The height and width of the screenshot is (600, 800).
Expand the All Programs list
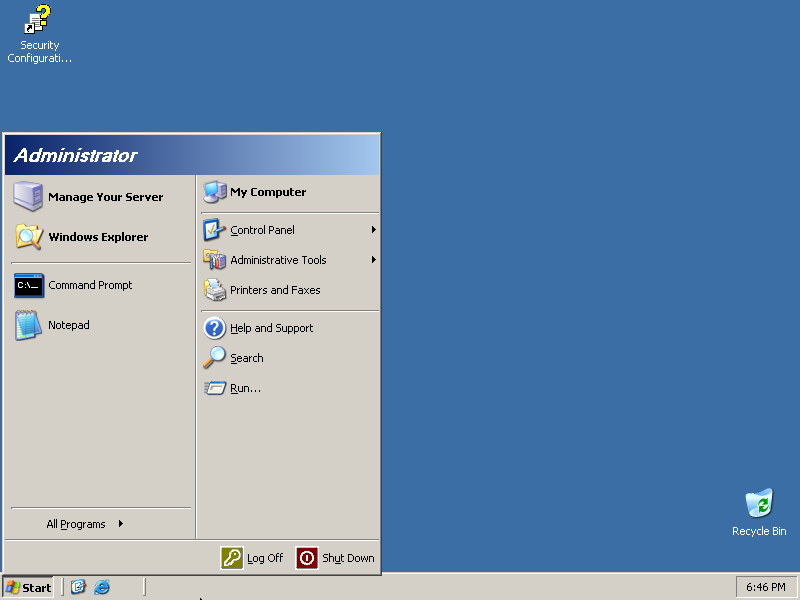pos(85,524)
